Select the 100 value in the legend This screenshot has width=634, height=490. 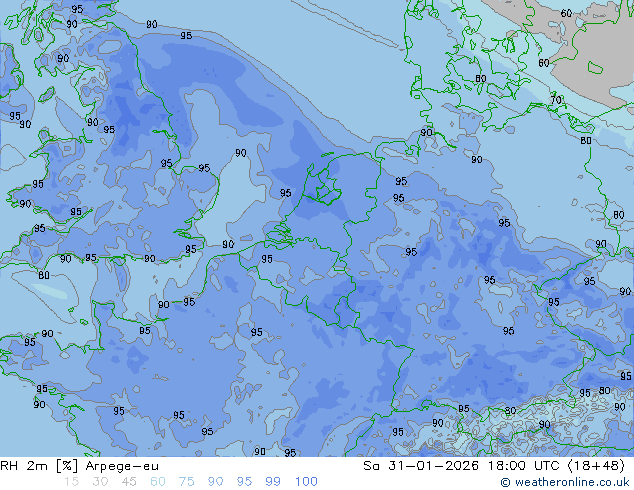point(306,482)
